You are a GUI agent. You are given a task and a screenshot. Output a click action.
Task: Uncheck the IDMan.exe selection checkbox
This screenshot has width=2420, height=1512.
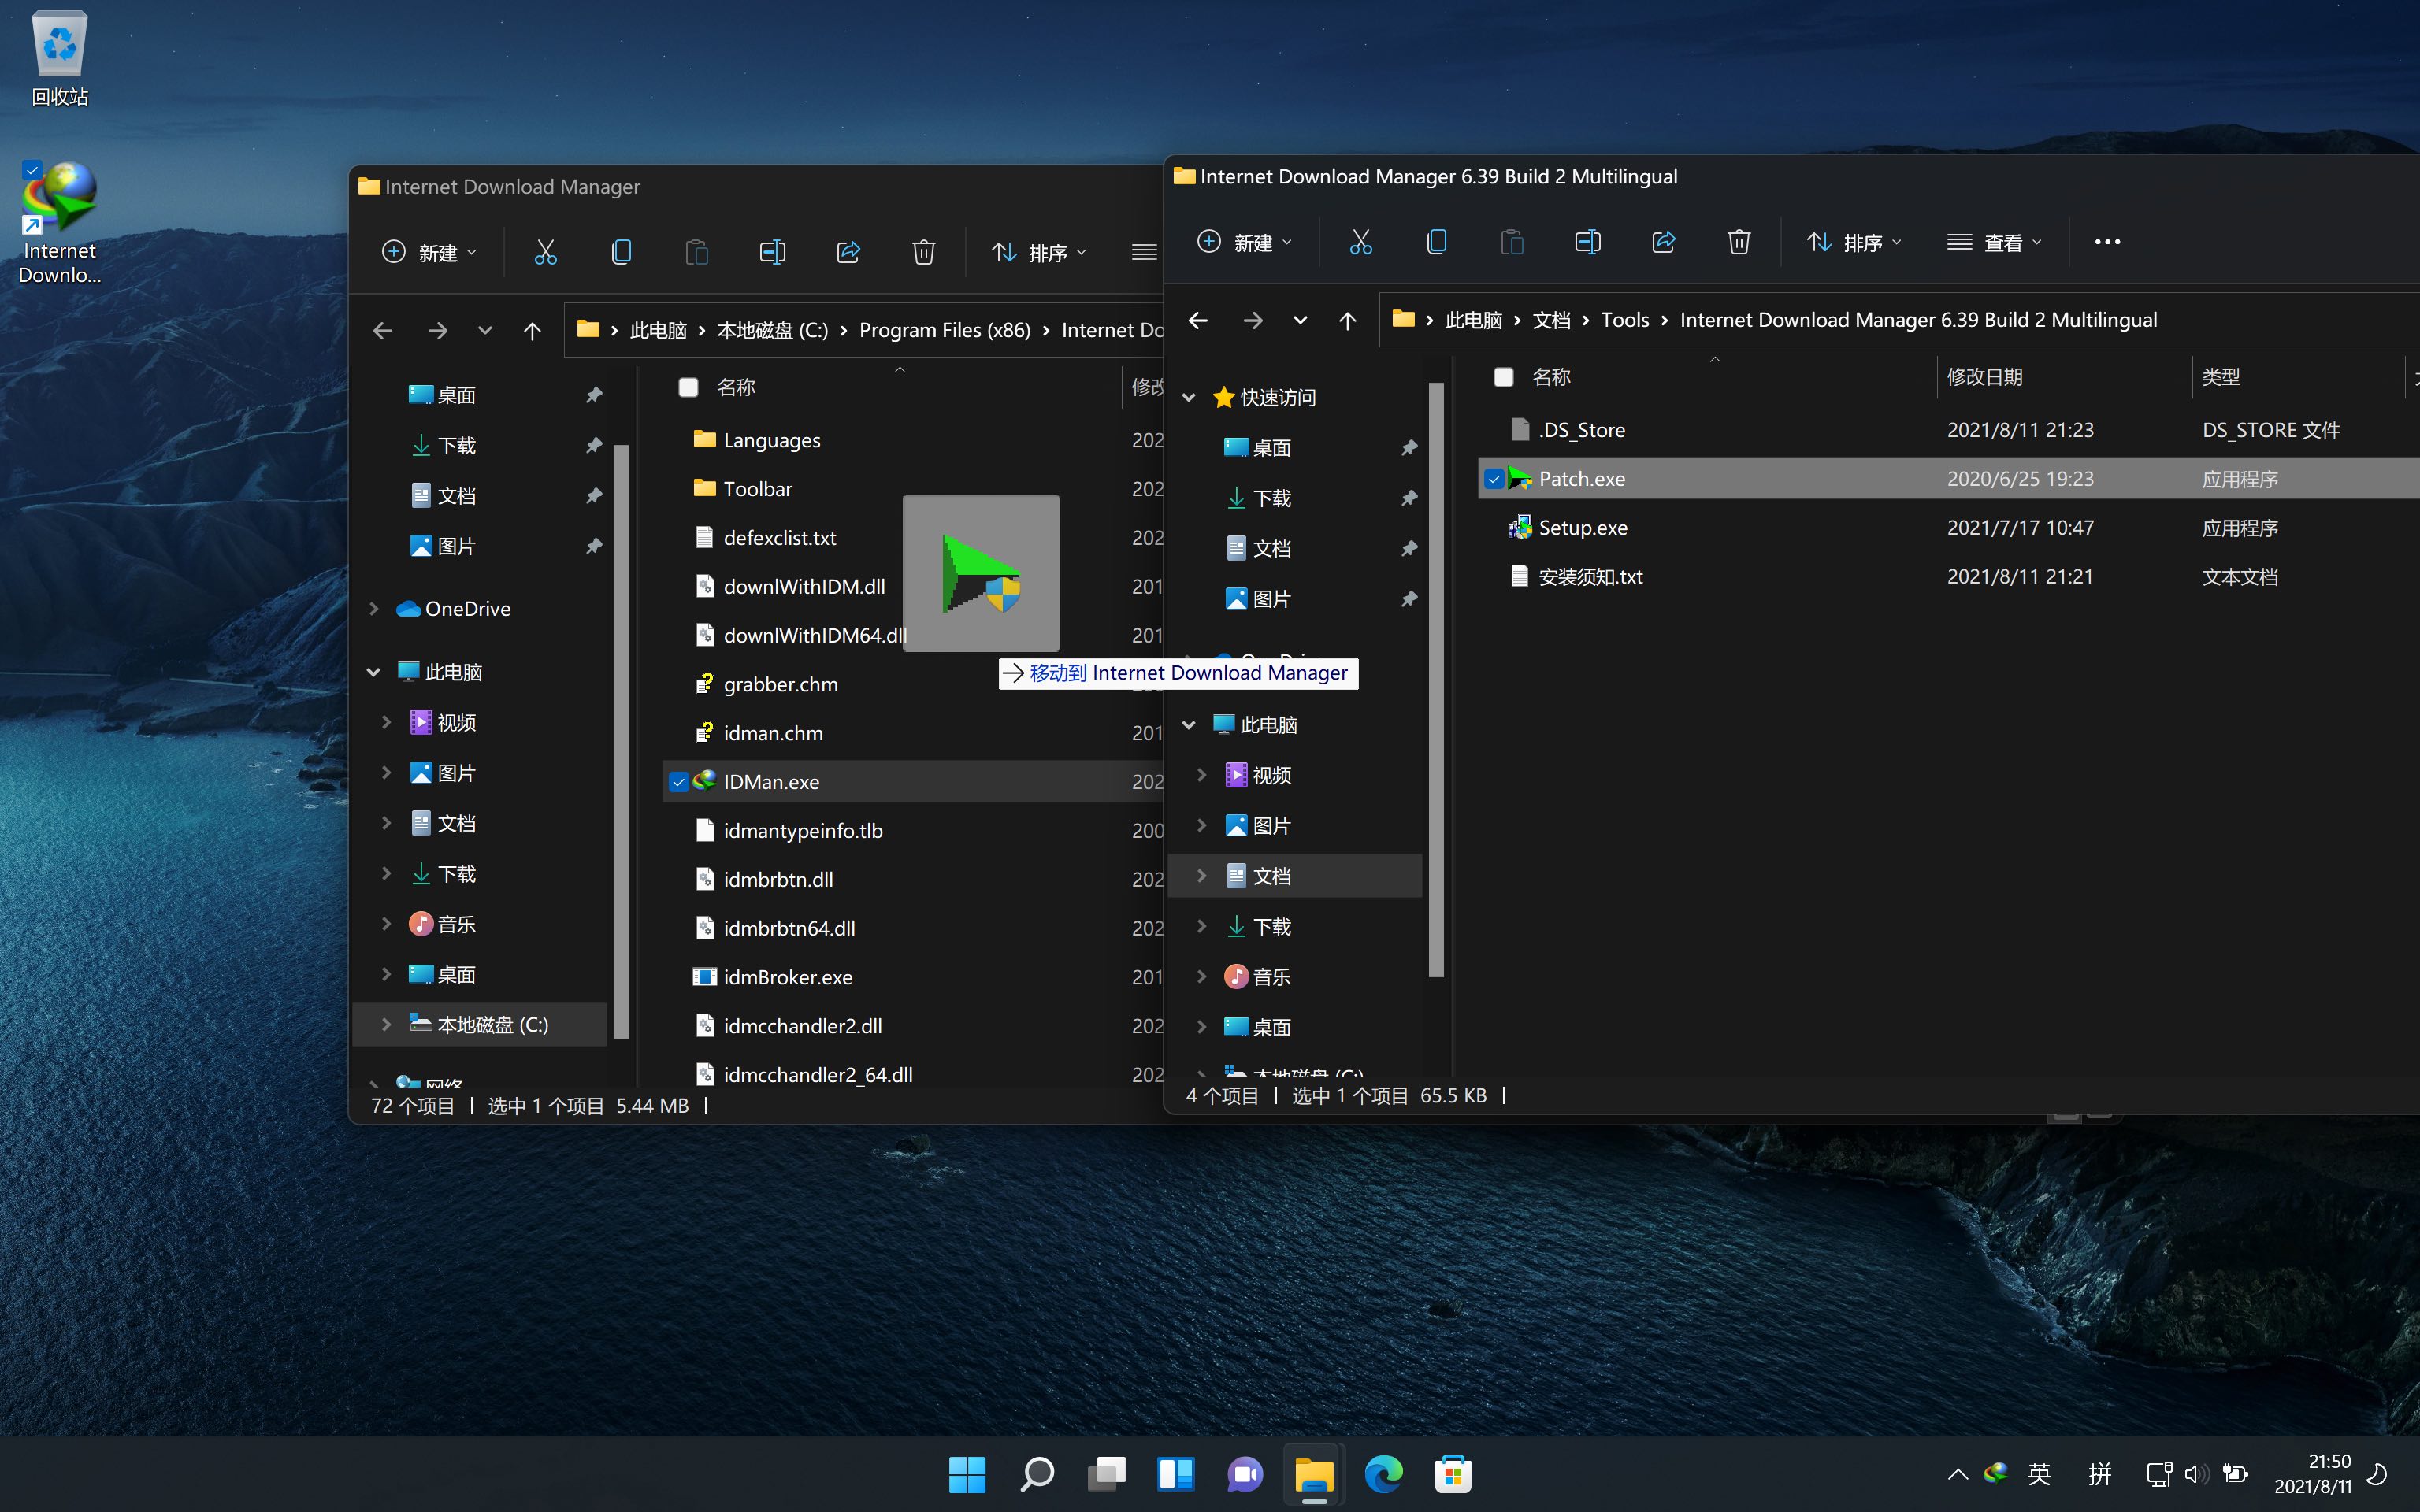point(679,782)
